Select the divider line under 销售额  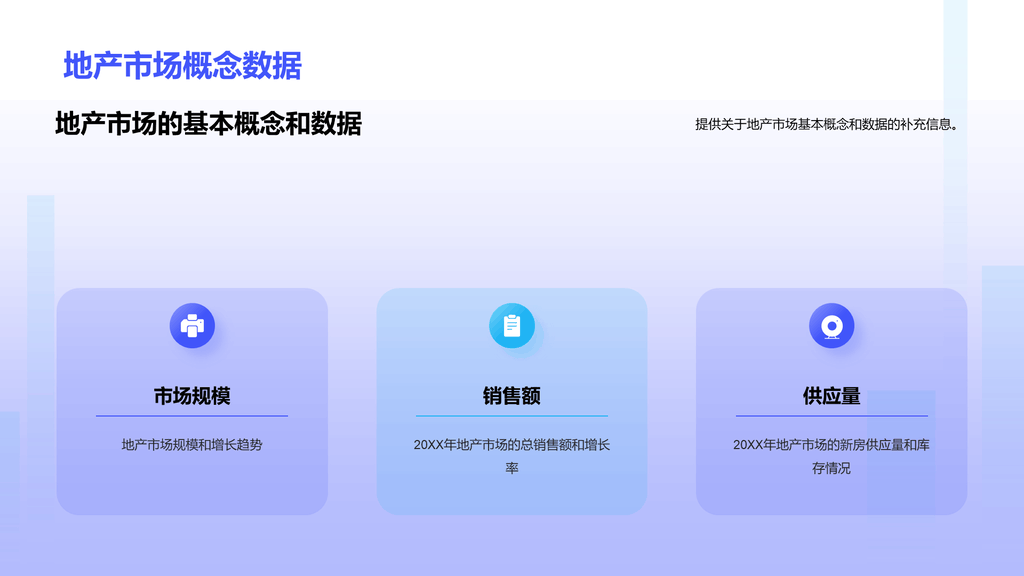pos(512,415)
